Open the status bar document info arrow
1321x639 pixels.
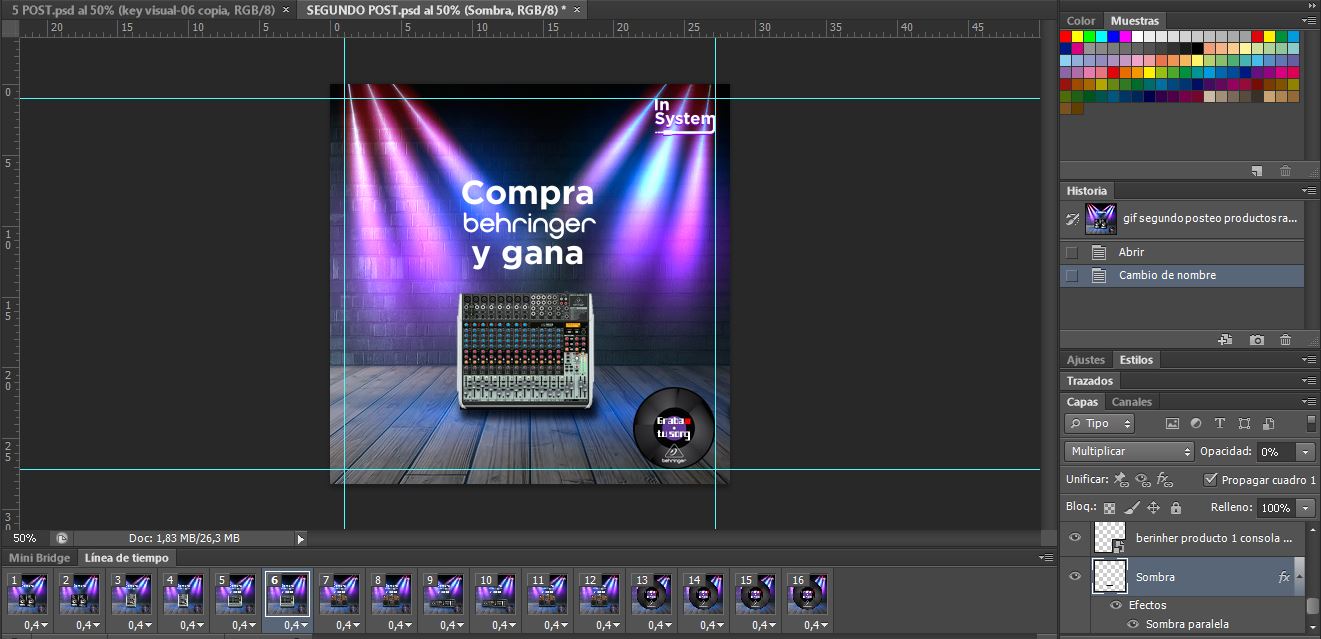(x=301, y=539)
